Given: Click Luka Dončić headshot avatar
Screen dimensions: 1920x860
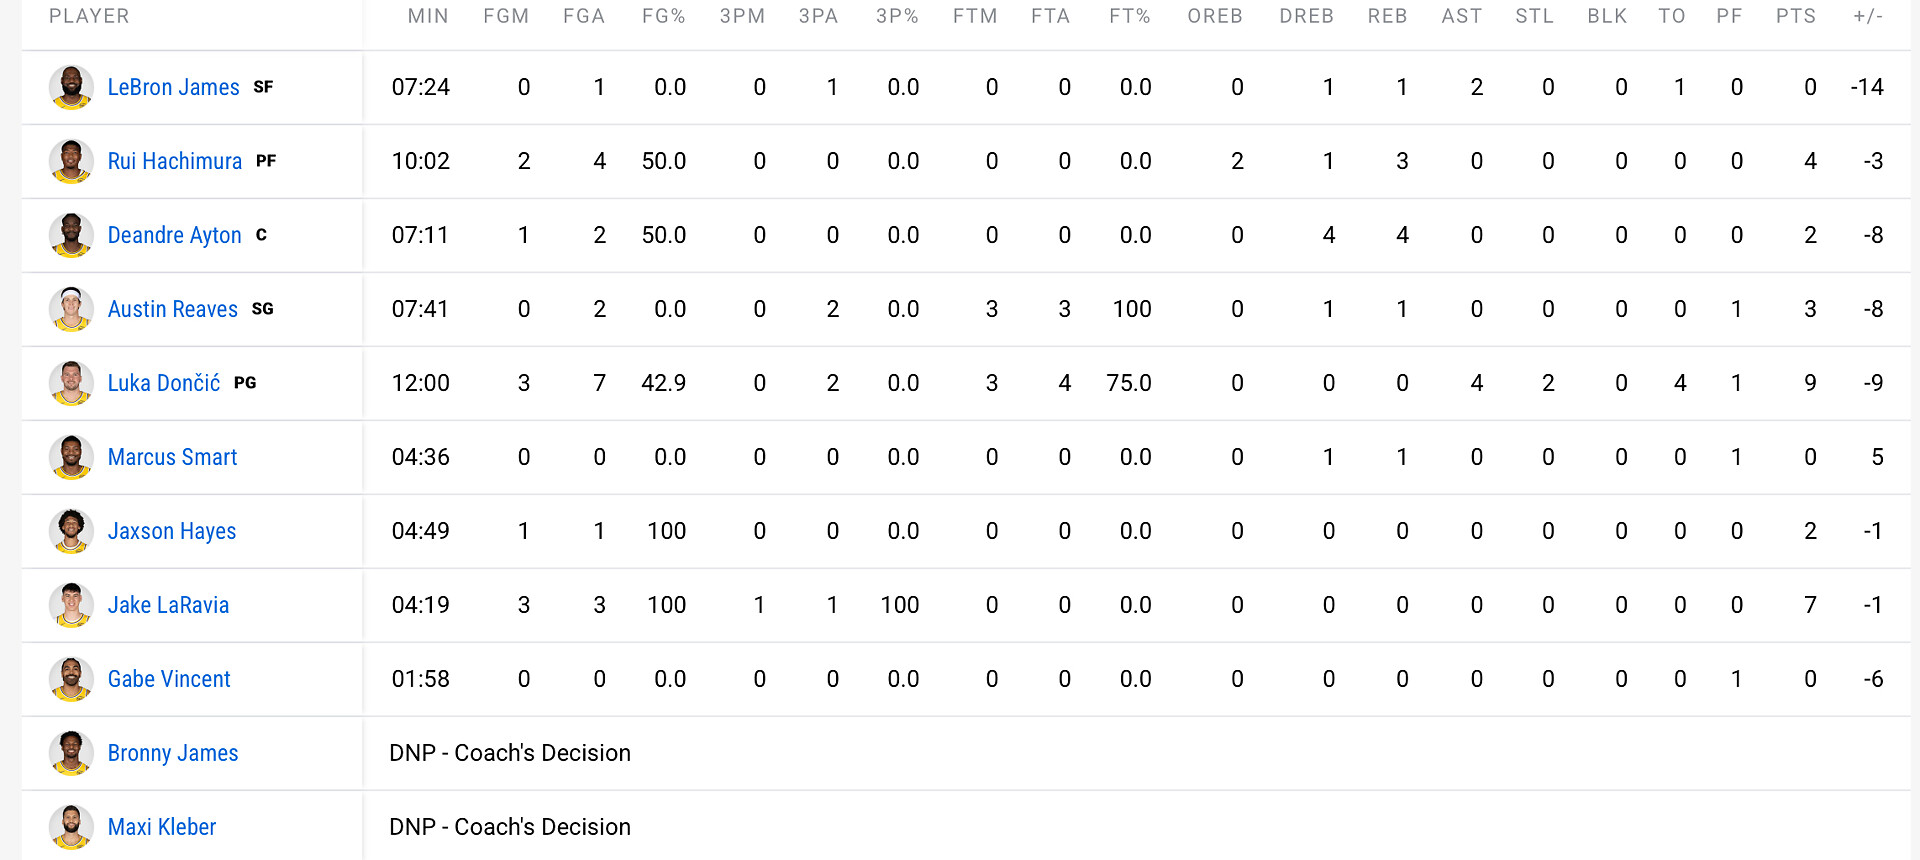Looking at the screenshot, I should [x=71, y=383].
